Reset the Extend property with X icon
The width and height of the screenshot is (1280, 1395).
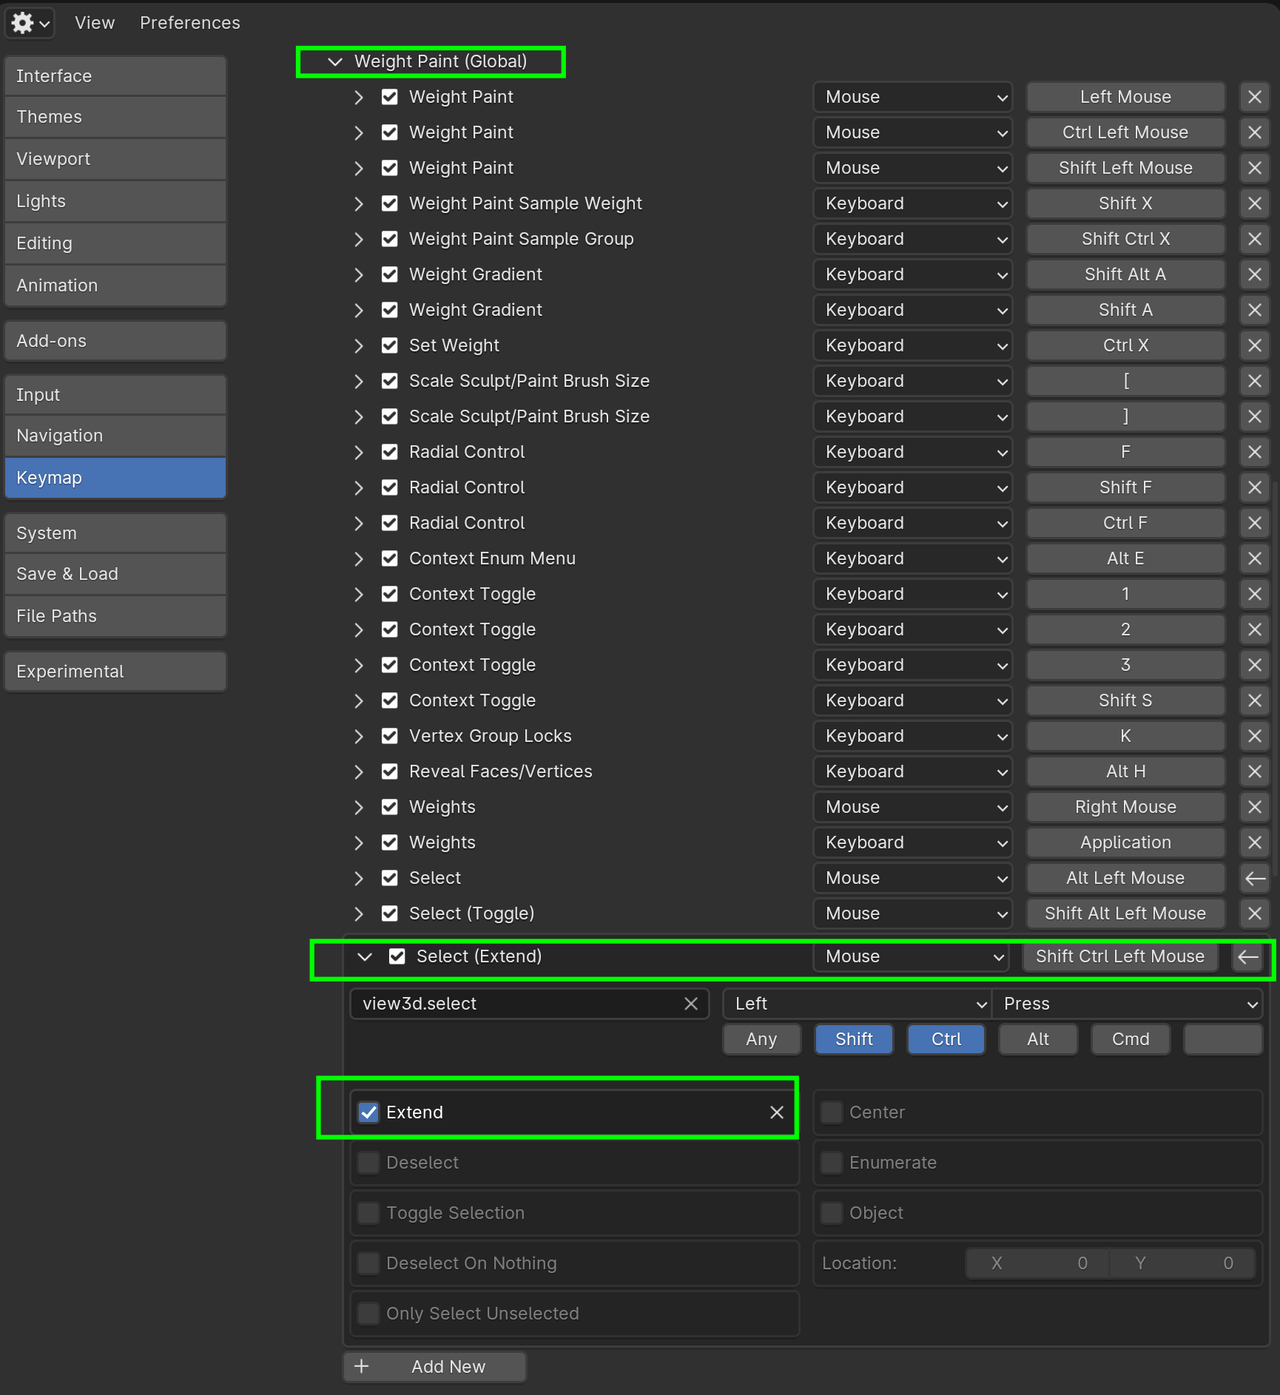[x=776, y=1113]
